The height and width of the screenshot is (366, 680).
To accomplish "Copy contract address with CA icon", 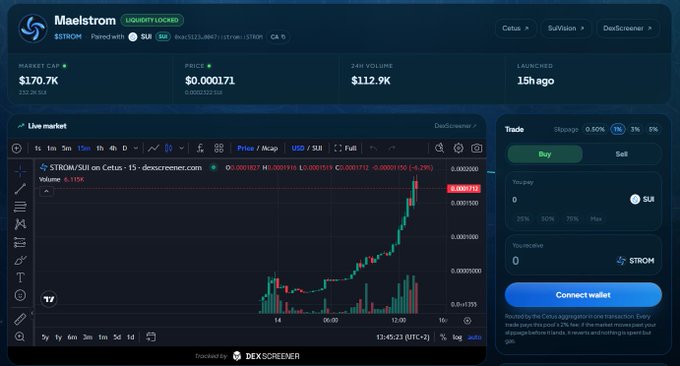I will click(x=278, y=37).
